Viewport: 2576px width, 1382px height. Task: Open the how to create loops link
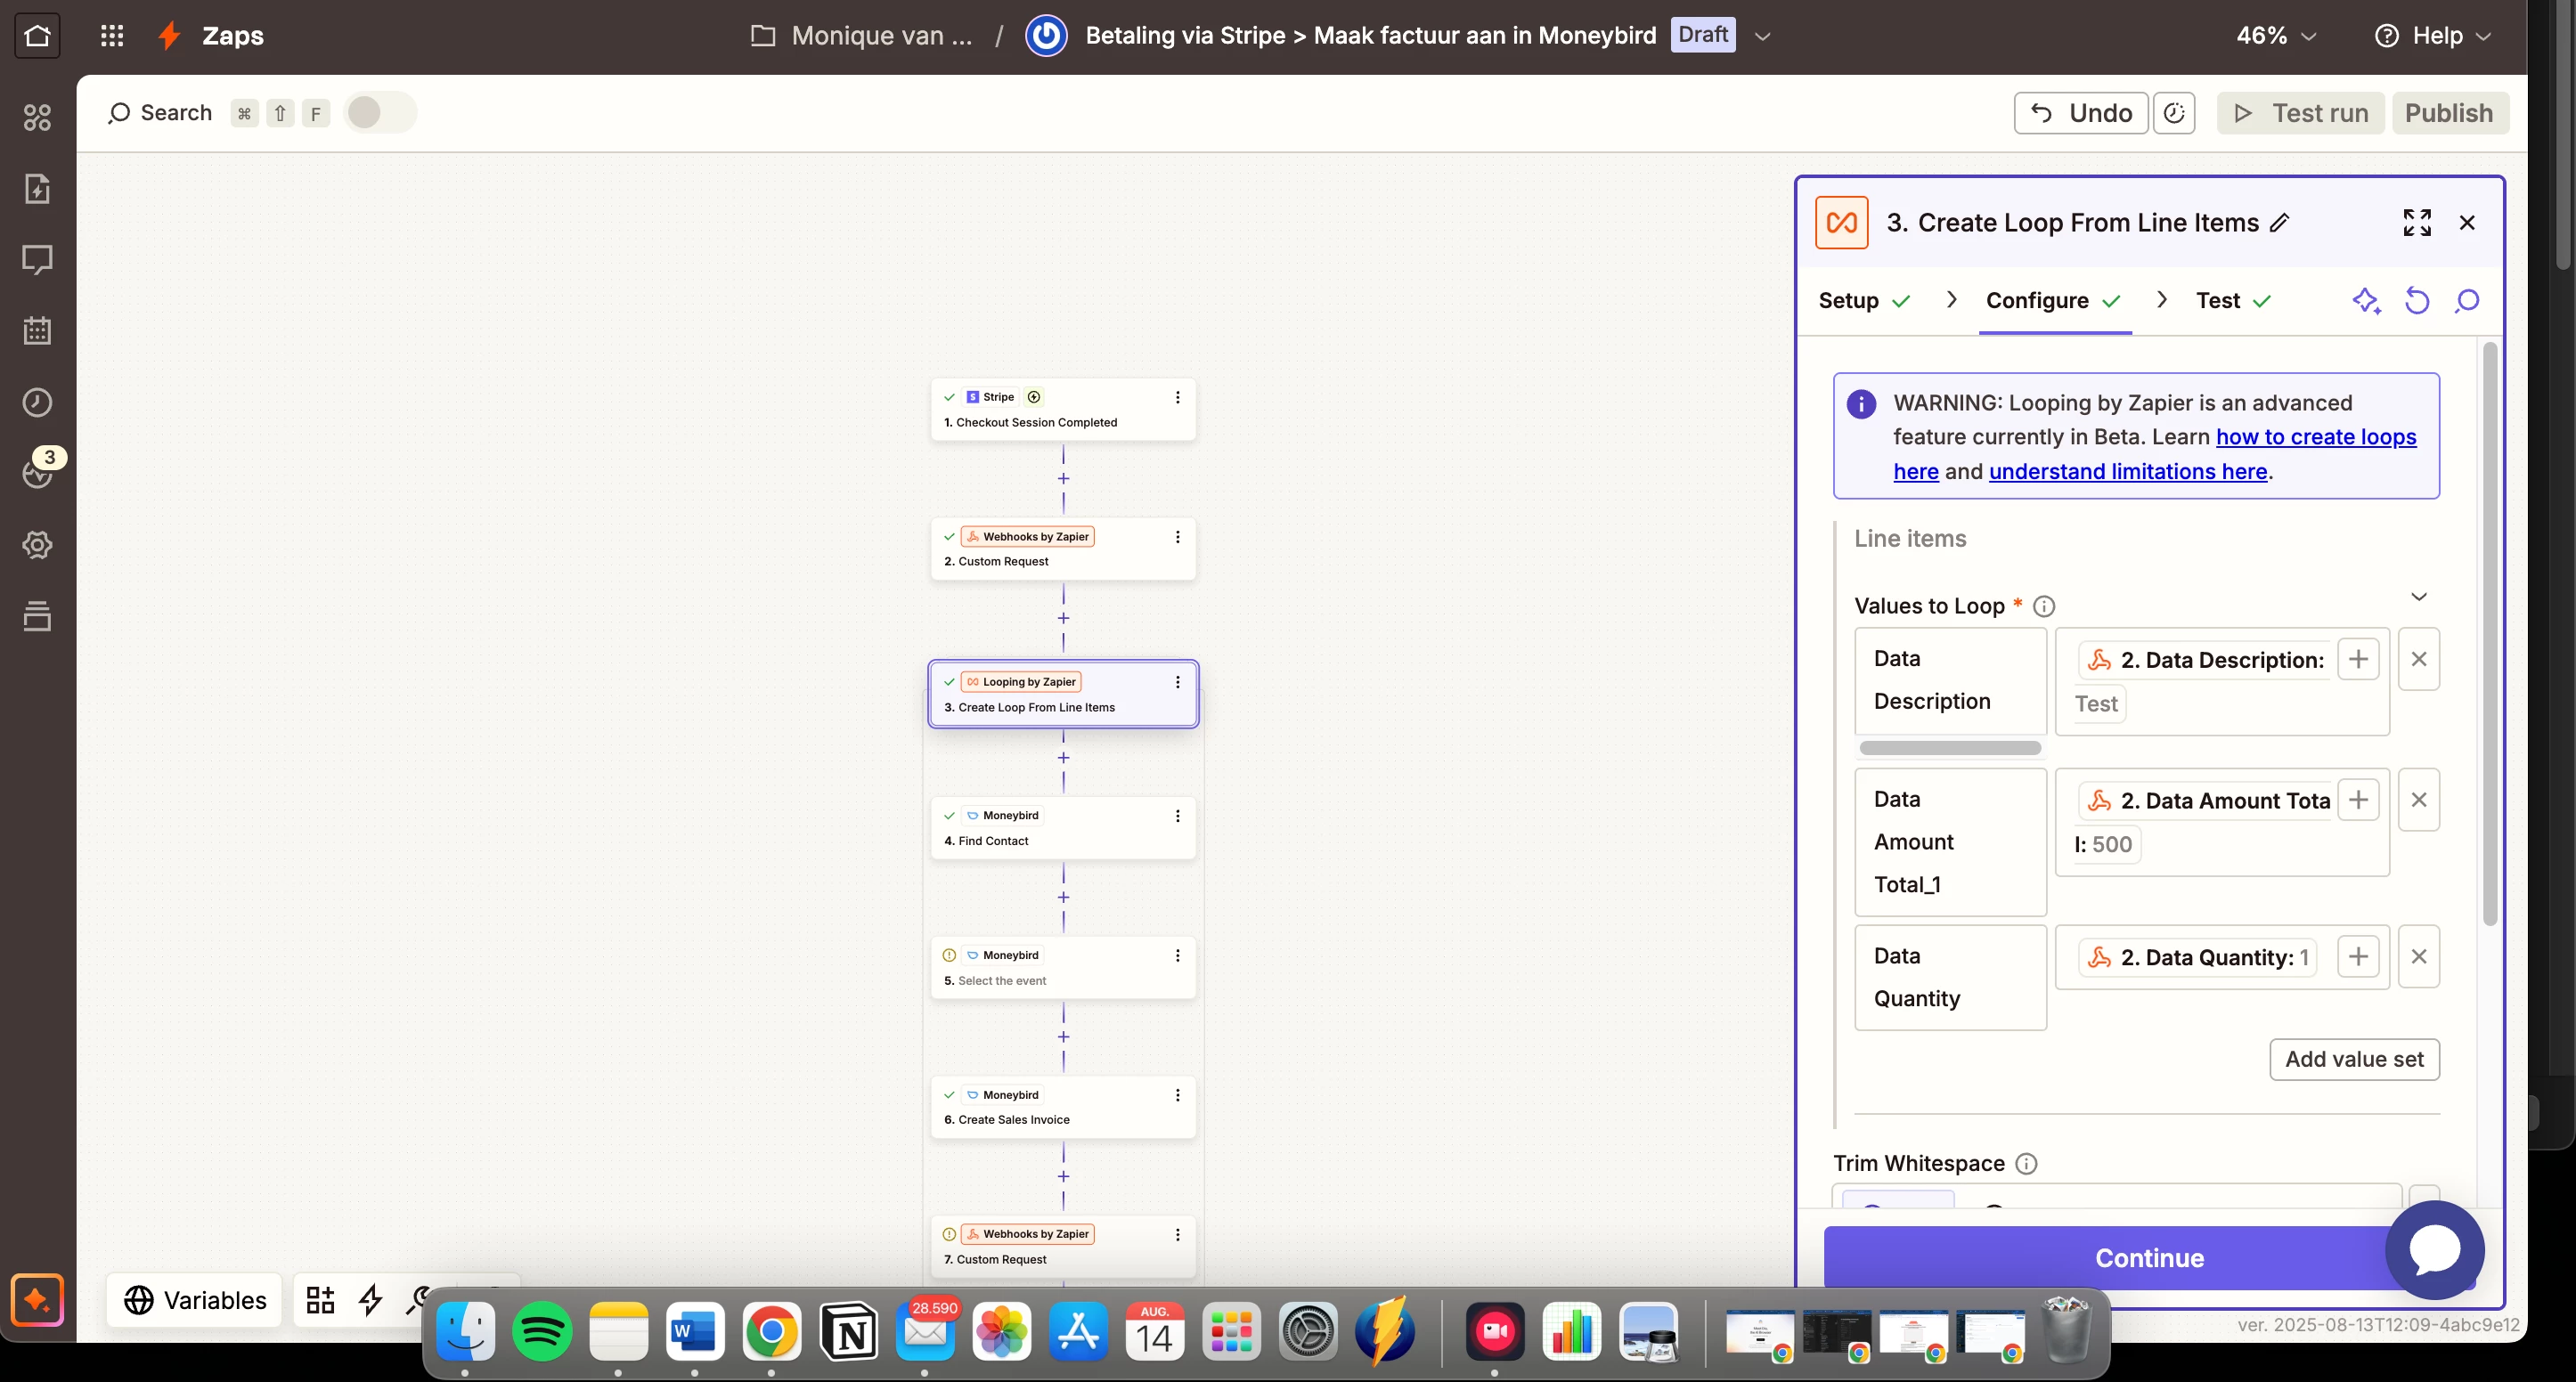coord(2316,437)
